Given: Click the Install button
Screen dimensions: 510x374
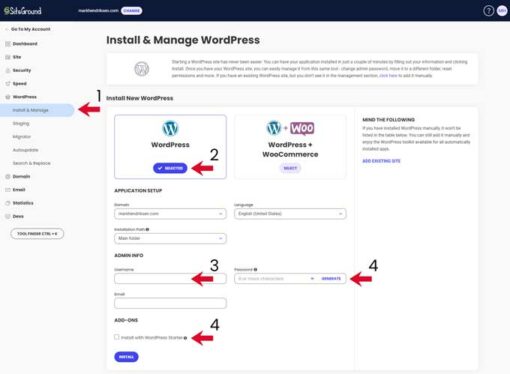Looking at the screenshot, I should pyautogui.click(x=126, y=357).
